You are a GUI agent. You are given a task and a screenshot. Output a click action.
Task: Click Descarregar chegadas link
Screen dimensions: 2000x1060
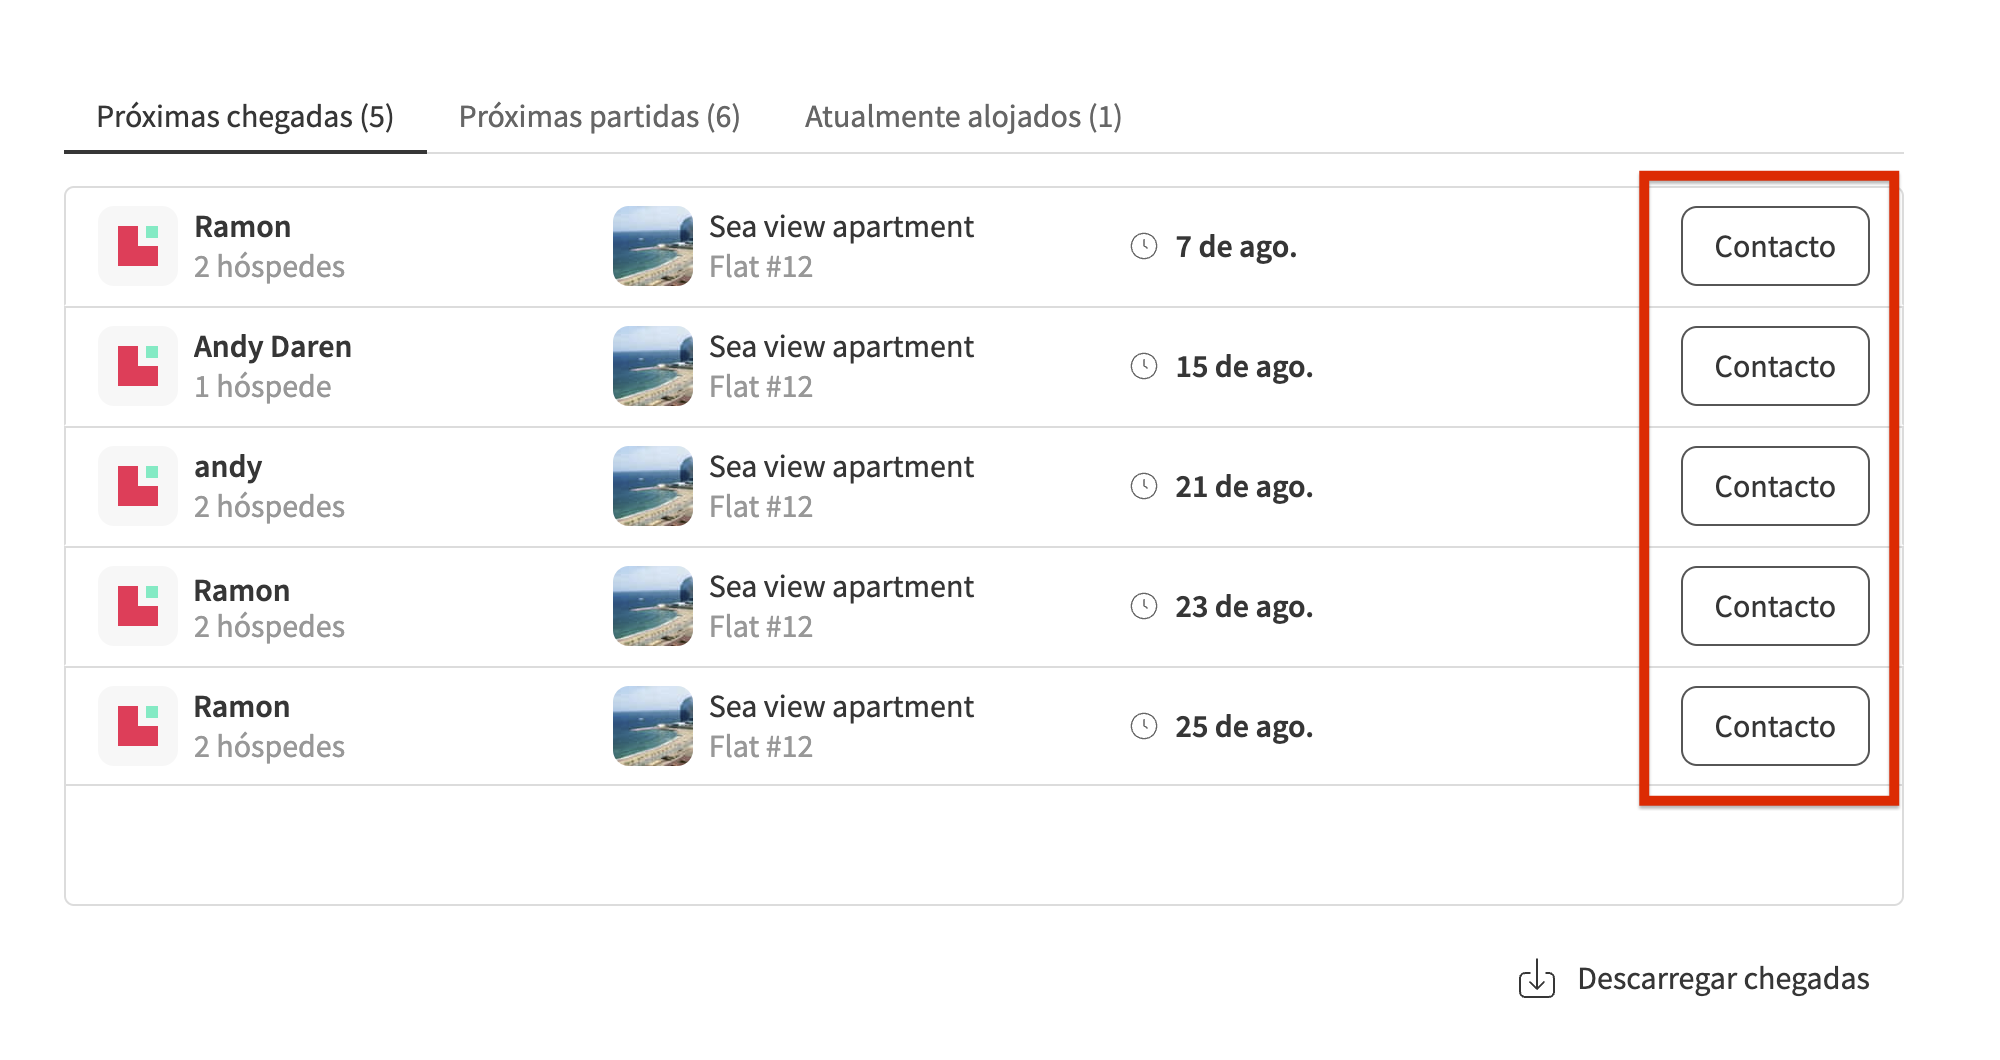[x=1723, y=980]
